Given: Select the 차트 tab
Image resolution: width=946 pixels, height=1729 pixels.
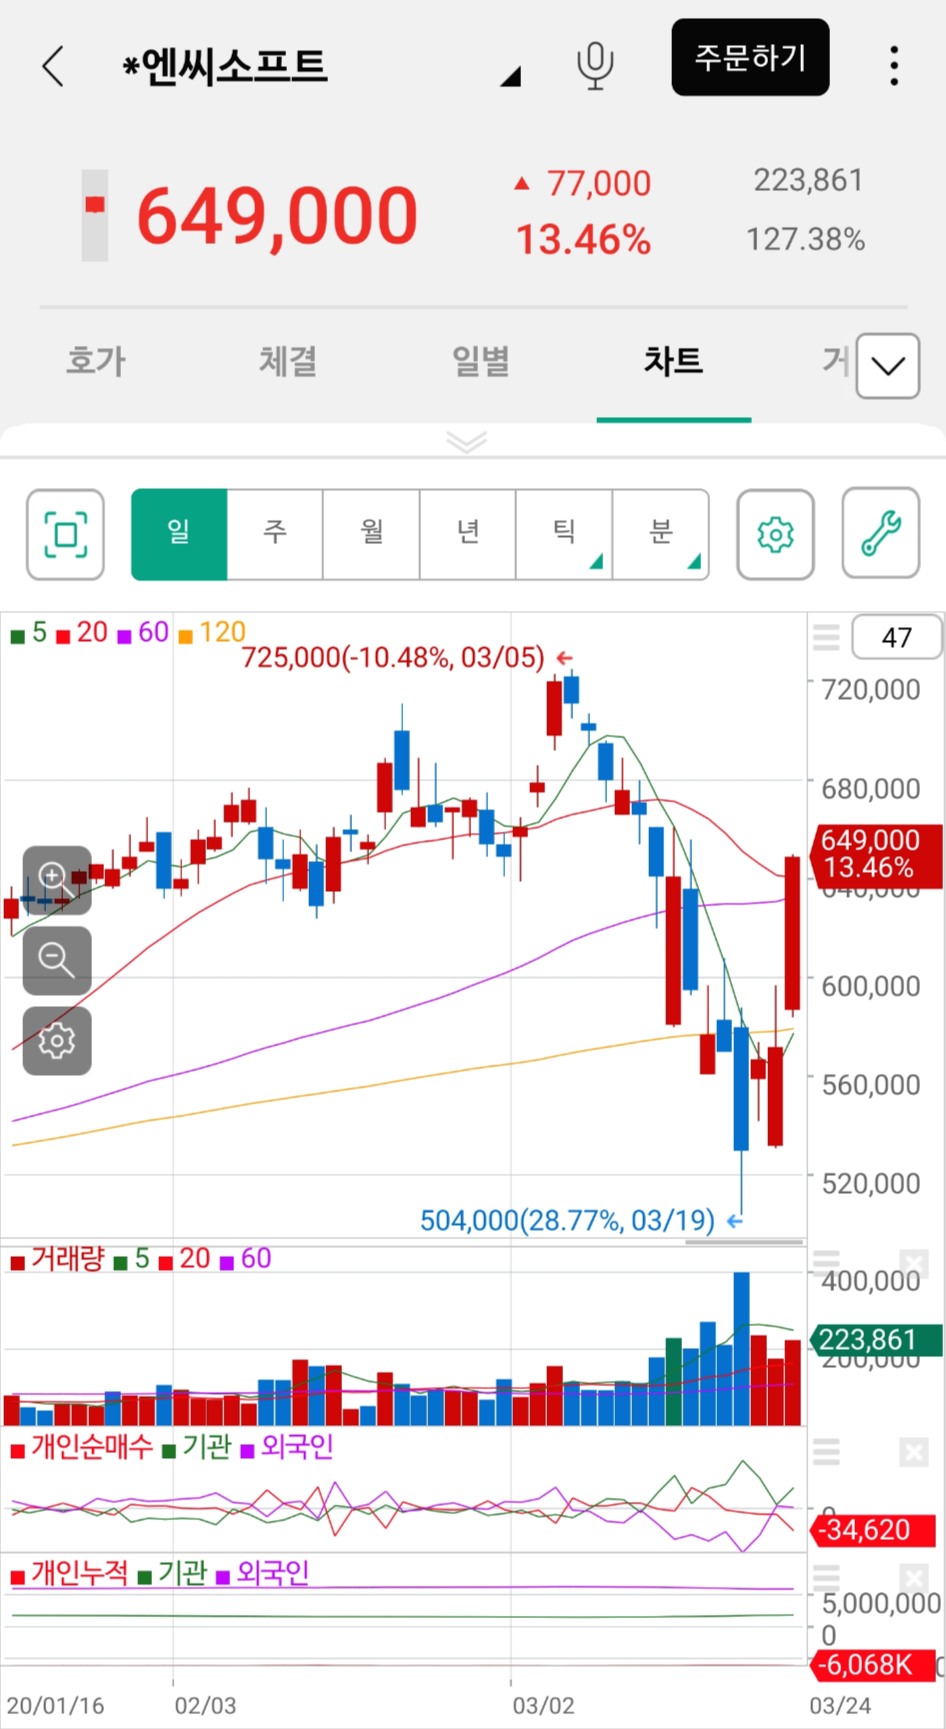Looking at the screenshot, I should coord(673,361).
